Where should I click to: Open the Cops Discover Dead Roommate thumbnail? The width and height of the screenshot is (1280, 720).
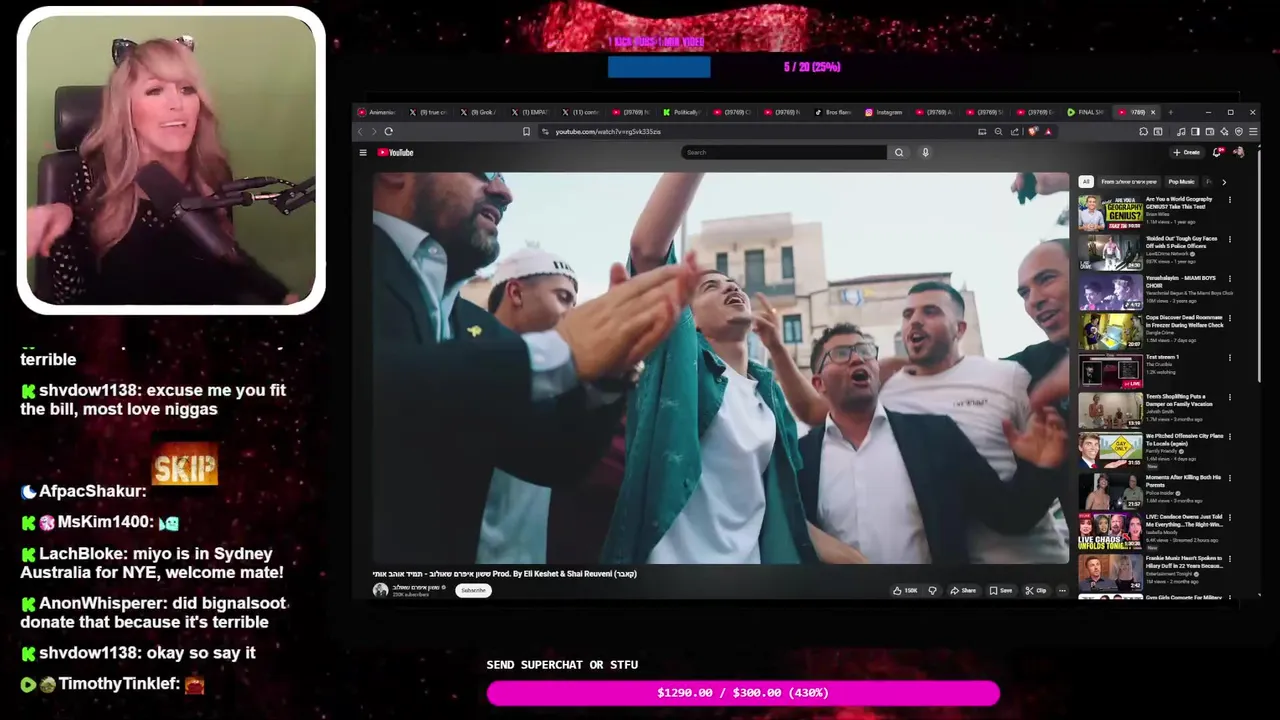pyautogui.click(x=1110, y=331)
